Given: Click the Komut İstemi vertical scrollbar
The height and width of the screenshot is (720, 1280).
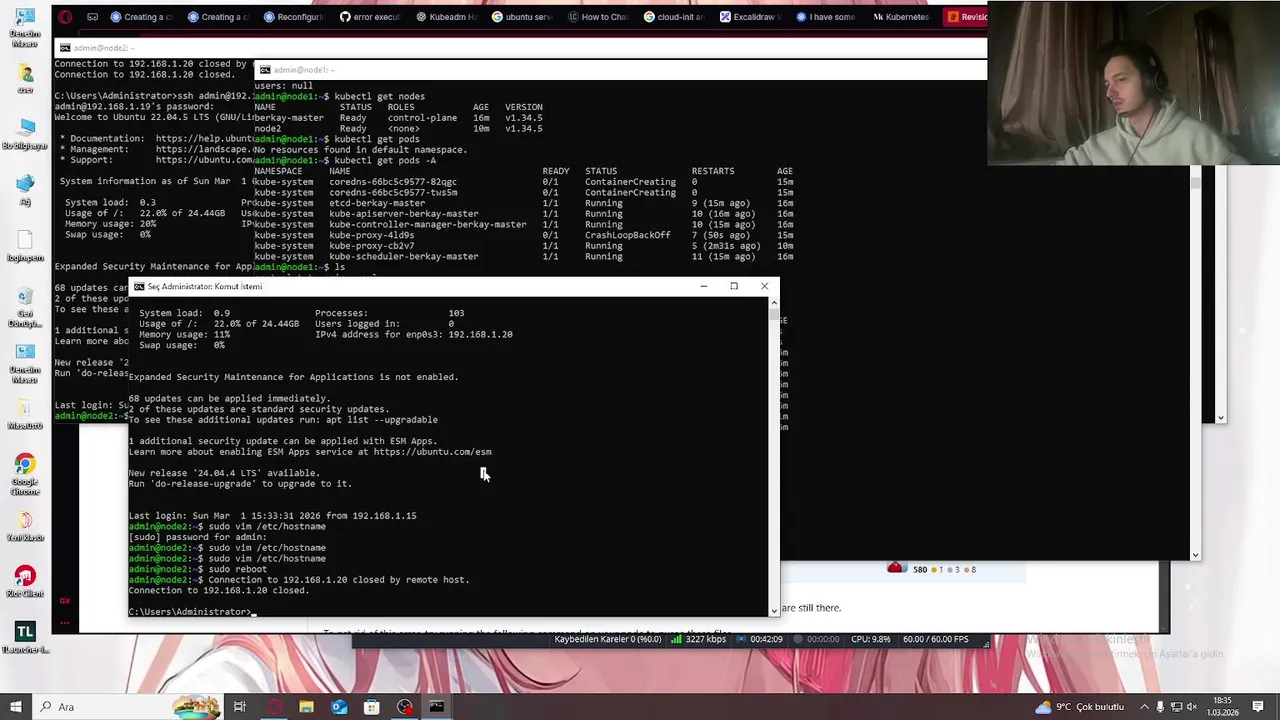Looking at the screenshot, I should pos(773,456).
